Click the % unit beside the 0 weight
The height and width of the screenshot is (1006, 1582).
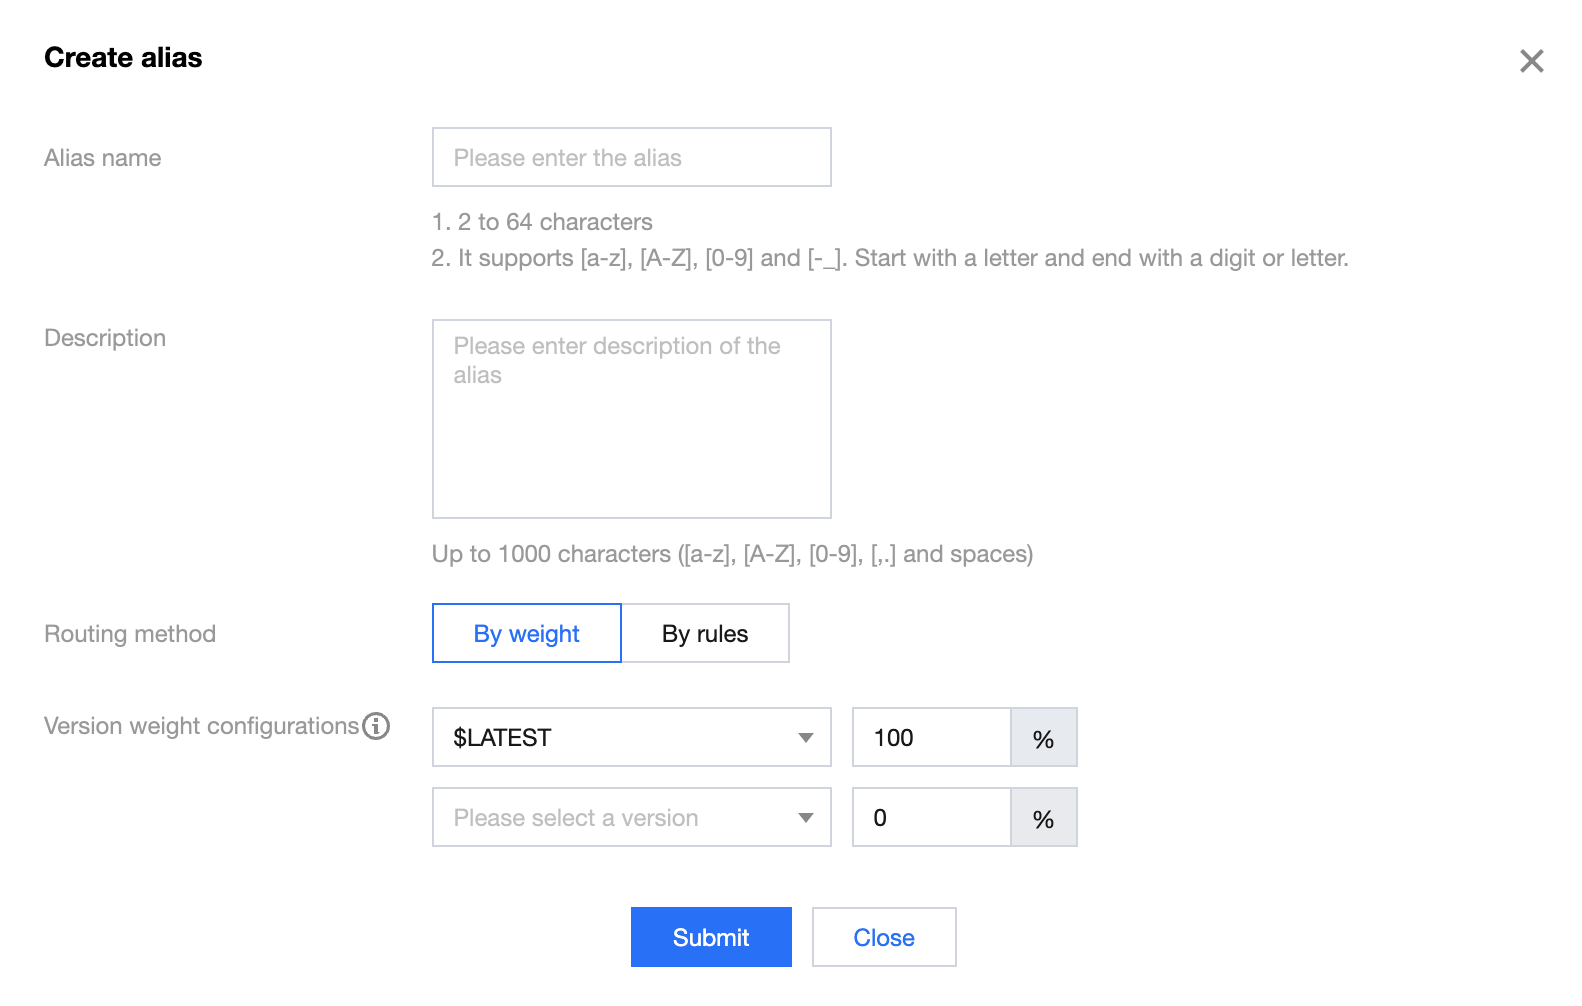pos(1043,819)
